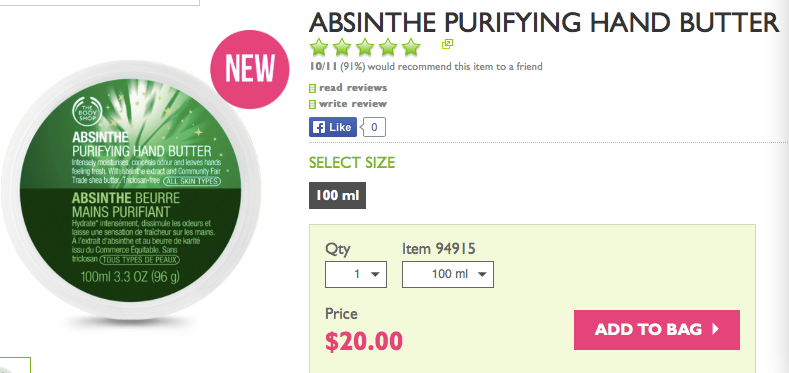Open the Qty dropdown
789x373 pixels.
coord(356,274)
